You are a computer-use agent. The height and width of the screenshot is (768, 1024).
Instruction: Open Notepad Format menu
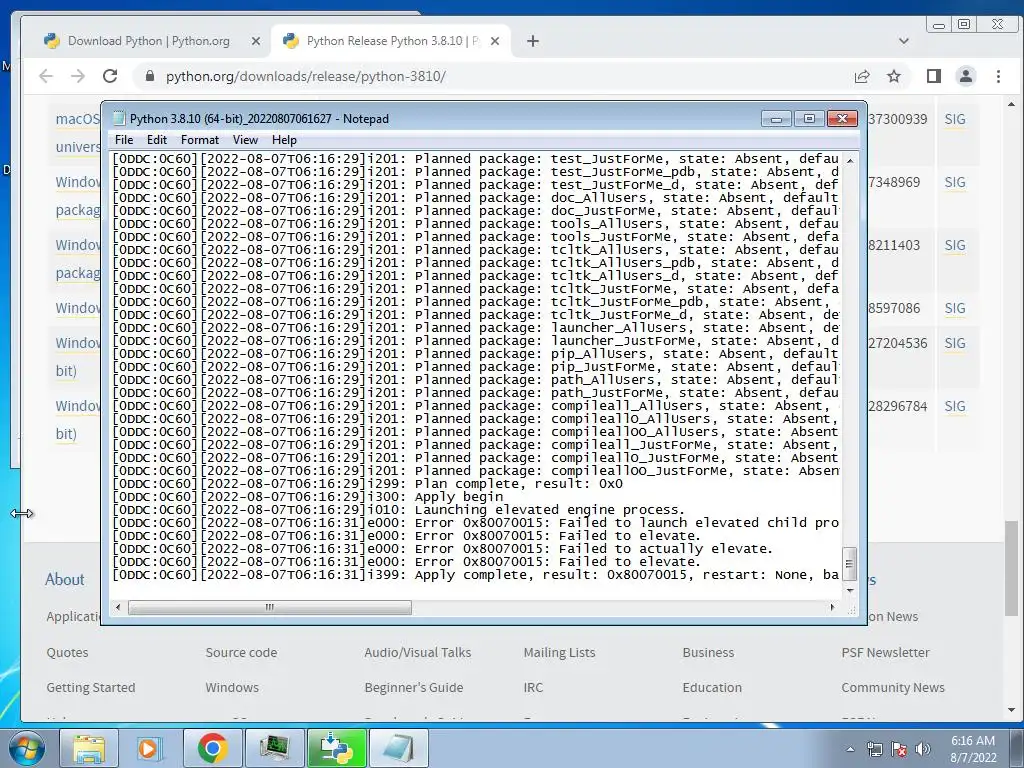pos(200,140)
